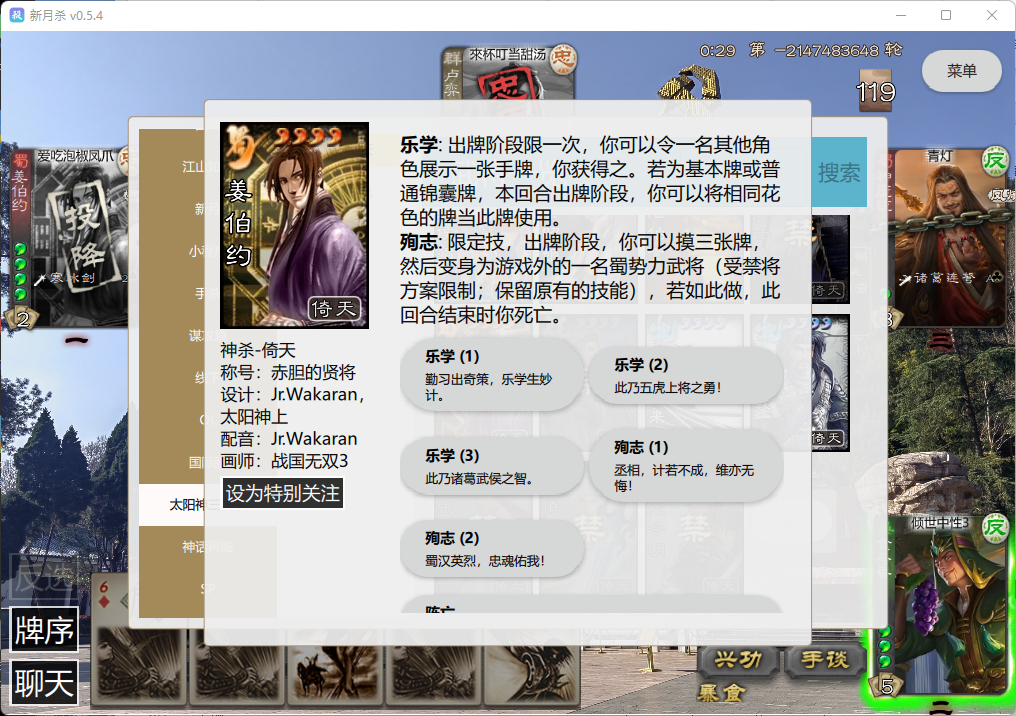Play the 殉志 (1) voice line
The image size is (1016, 716).
pos(686,466)
